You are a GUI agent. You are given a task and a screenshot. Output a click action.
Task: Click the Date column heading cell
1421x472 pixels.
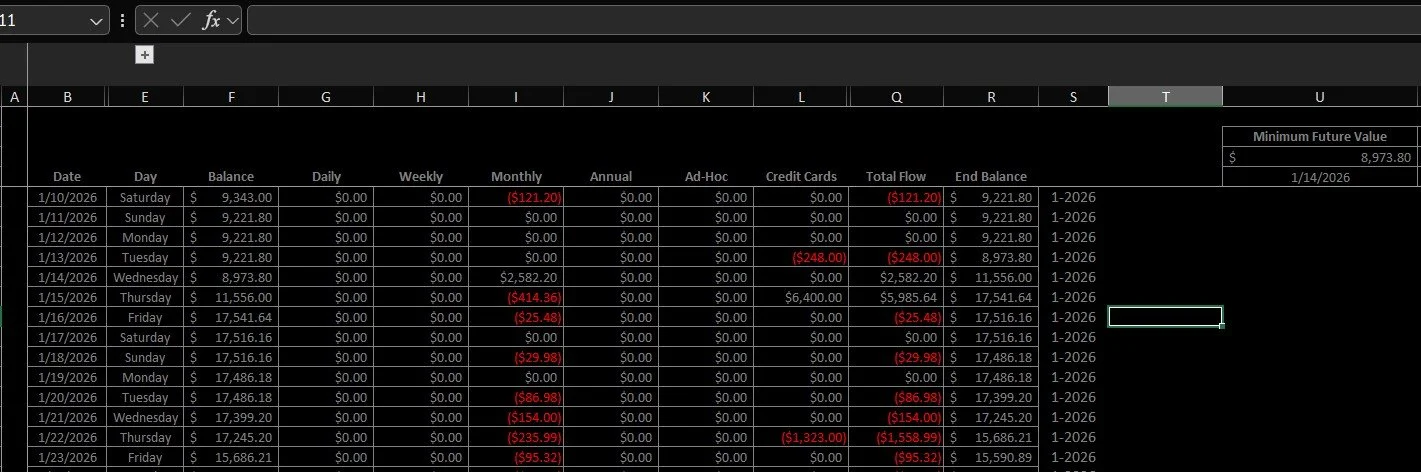[67, 177]
